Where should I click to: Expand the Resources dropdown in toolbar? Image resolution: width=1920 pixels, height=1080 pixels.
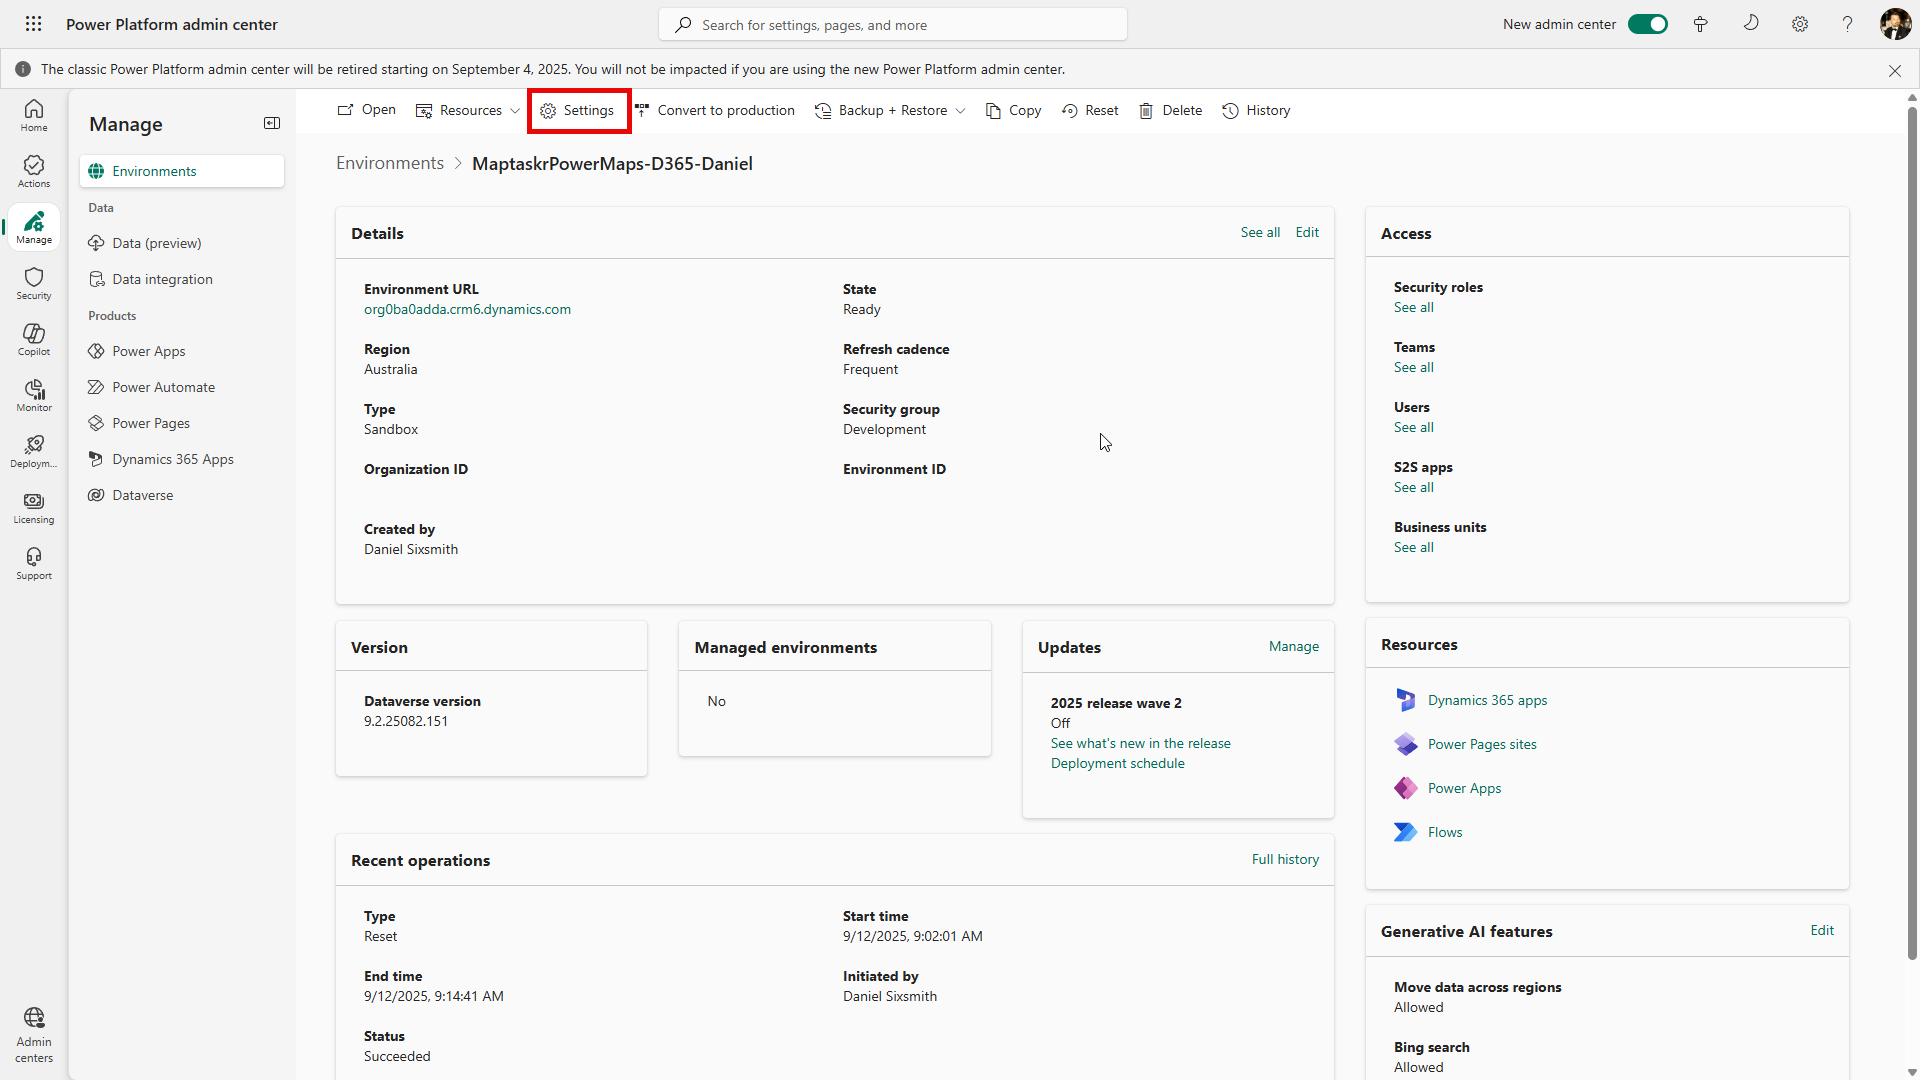coord(468,110)
